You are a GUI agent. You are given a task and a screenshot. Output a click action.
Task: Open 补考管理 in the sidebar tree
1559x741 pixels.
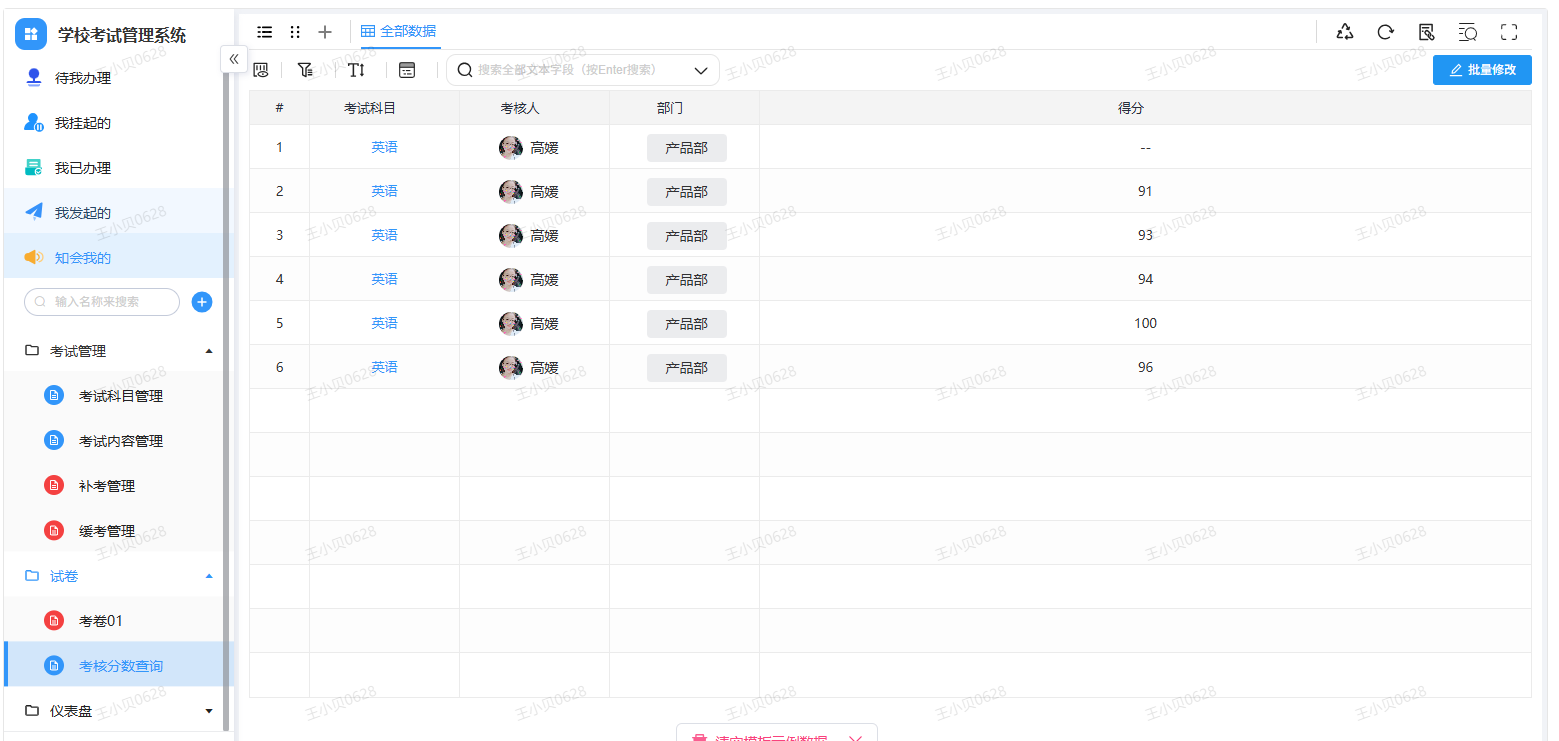click(x=106, y=486)
